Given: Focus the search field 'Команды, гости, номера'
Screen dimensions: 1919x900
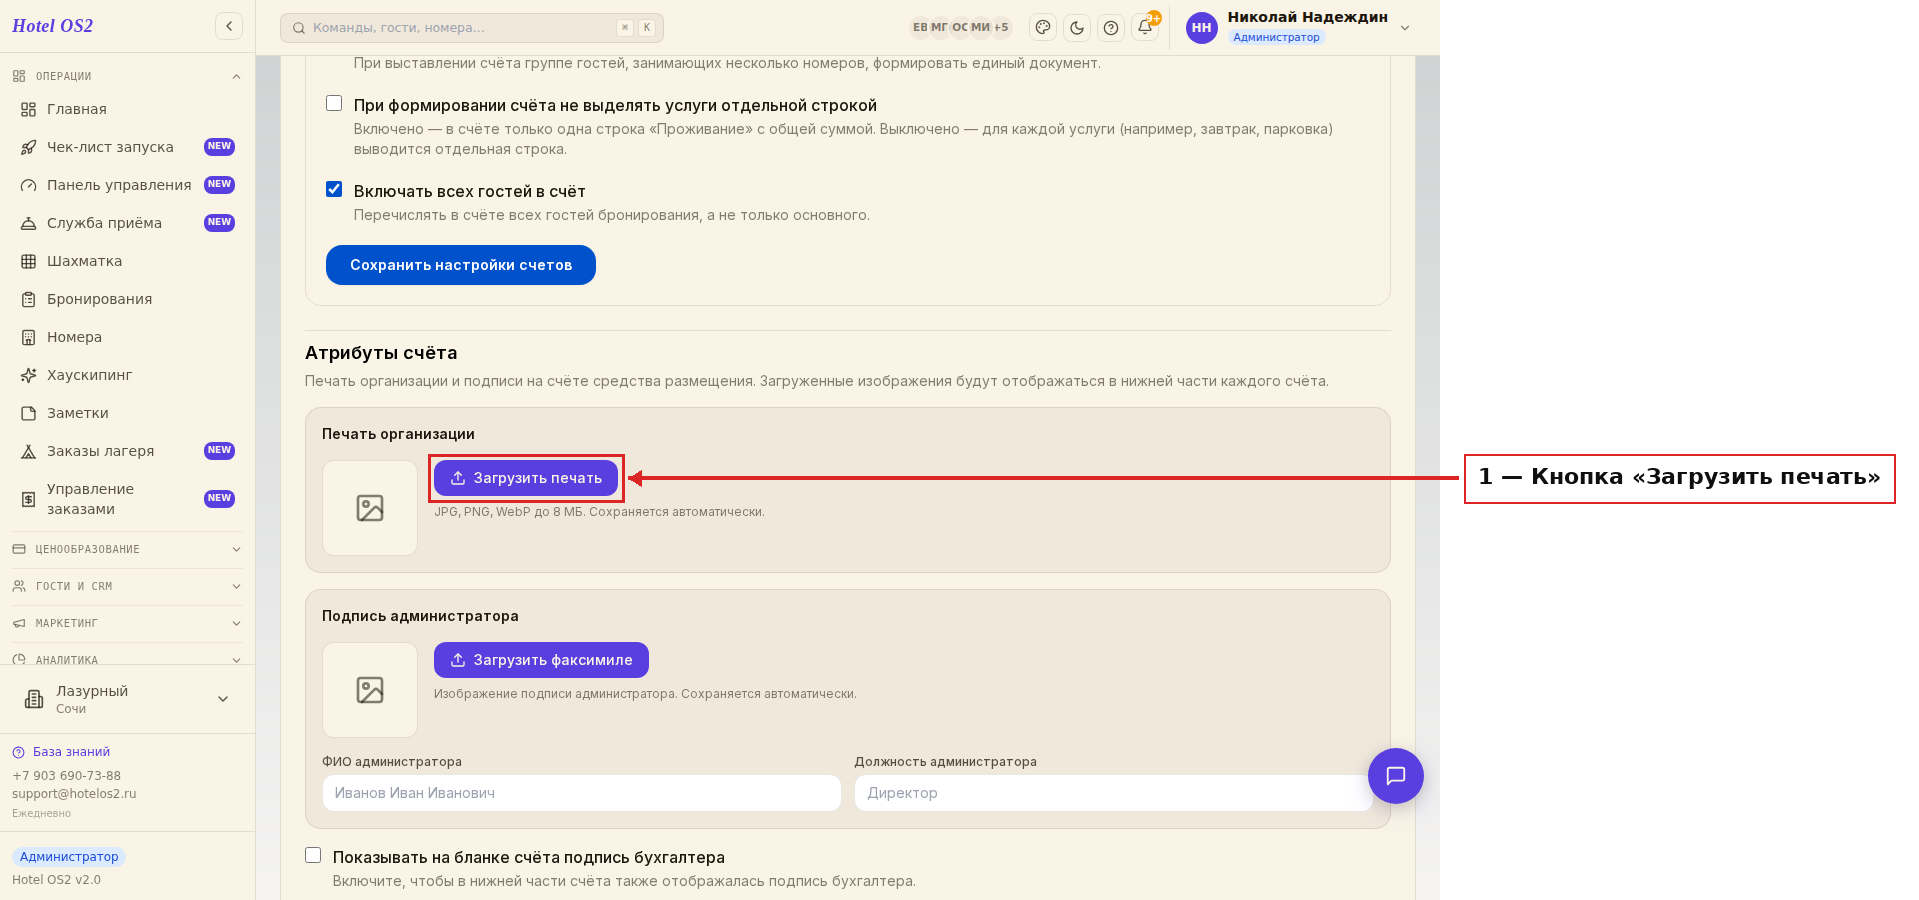Looking at the screenshot, I should click(x=472, y=28).
